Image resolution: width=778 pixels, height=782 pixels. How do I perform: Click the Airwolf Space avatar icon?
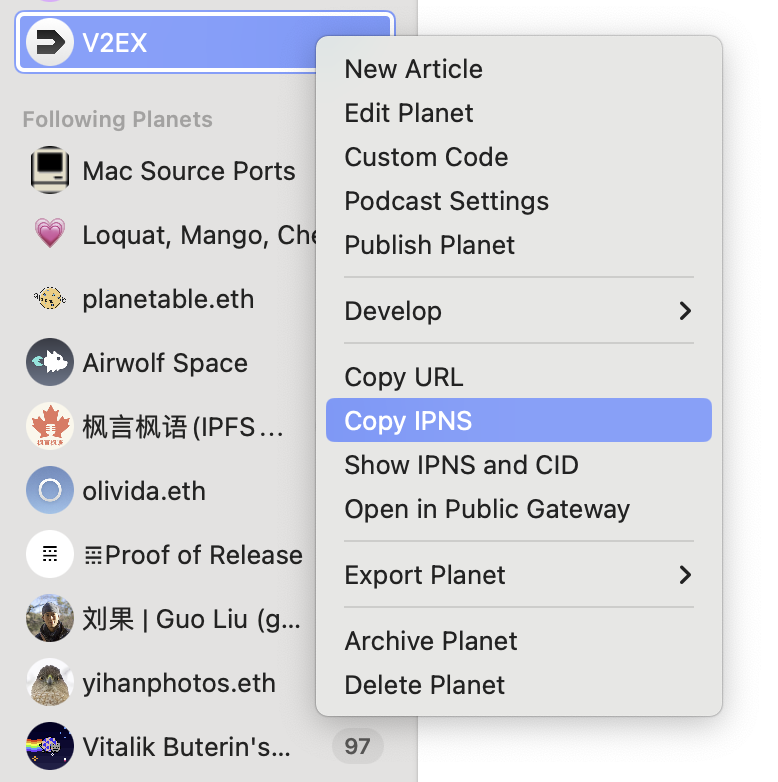pos(49,363)
